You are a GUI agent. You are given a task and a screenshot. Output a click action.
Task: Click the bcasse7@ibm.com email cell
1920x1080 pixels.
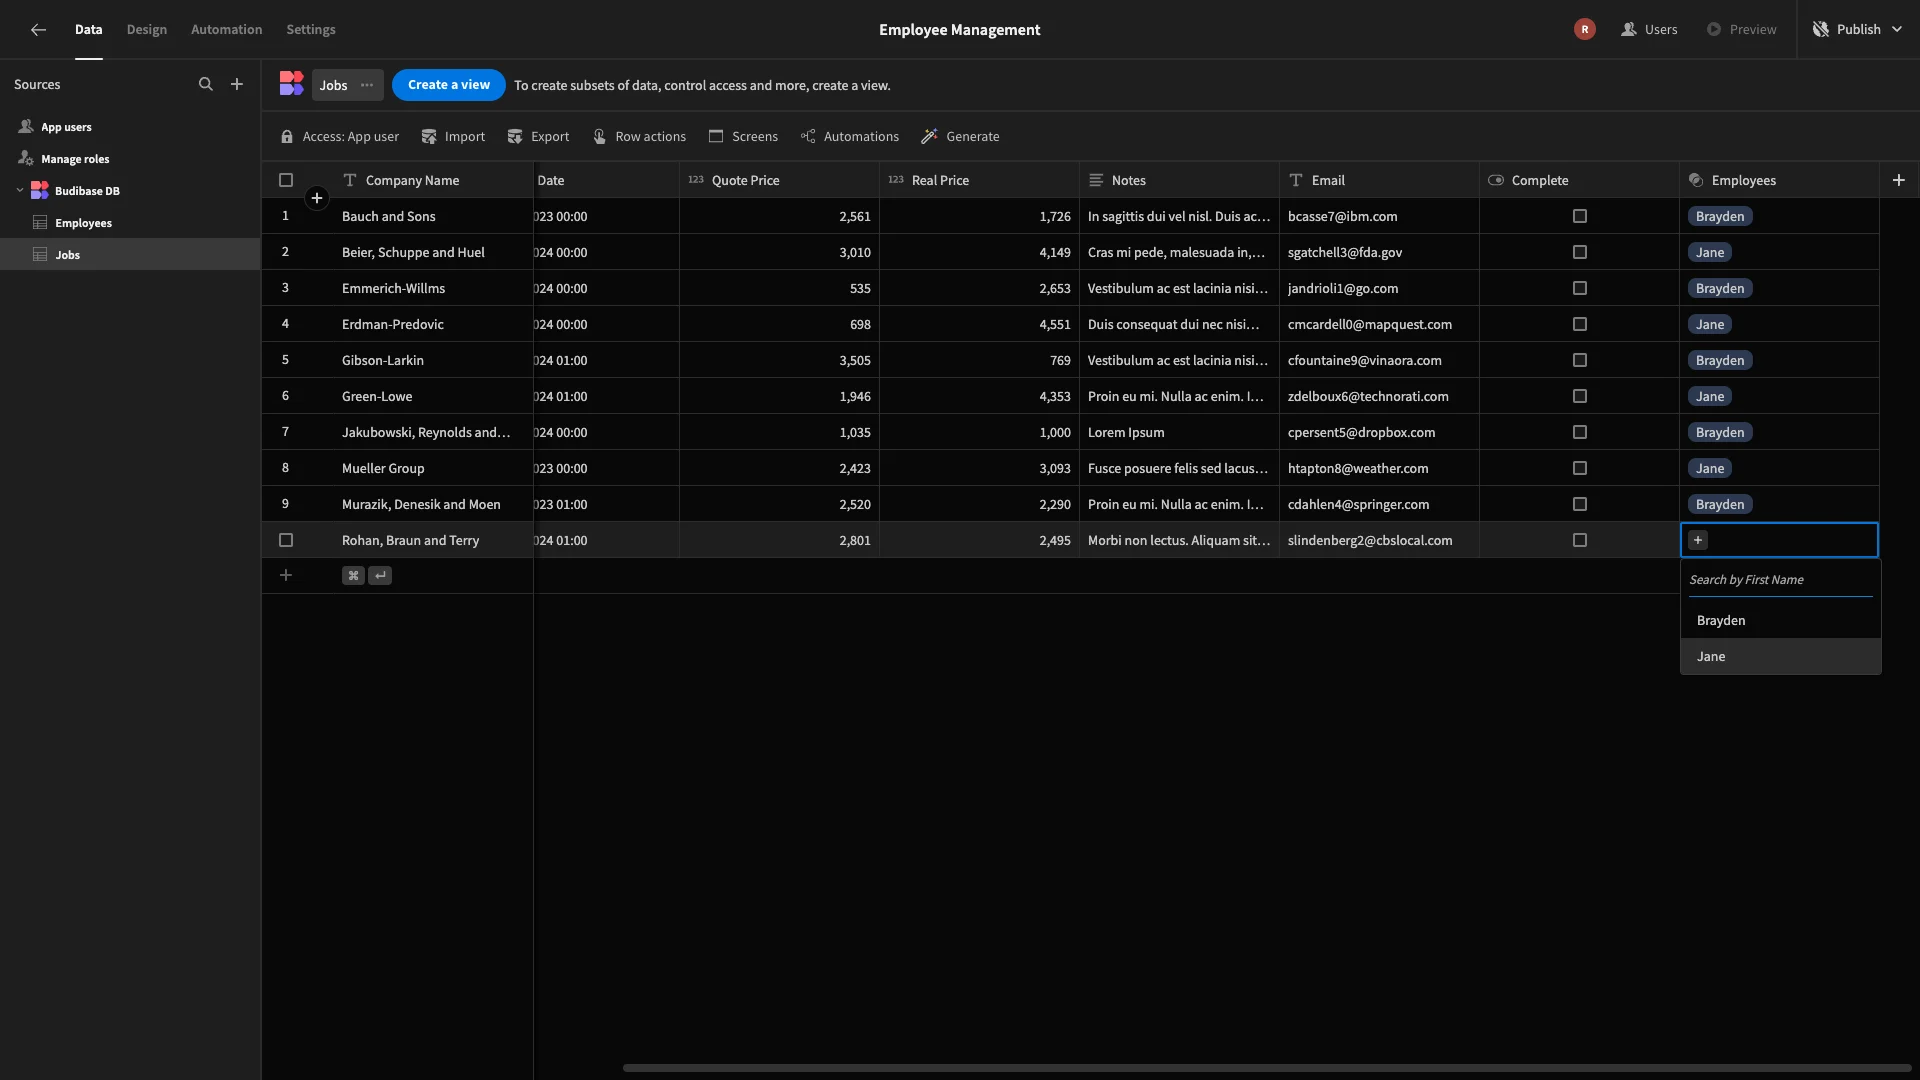coord(1379,216)
